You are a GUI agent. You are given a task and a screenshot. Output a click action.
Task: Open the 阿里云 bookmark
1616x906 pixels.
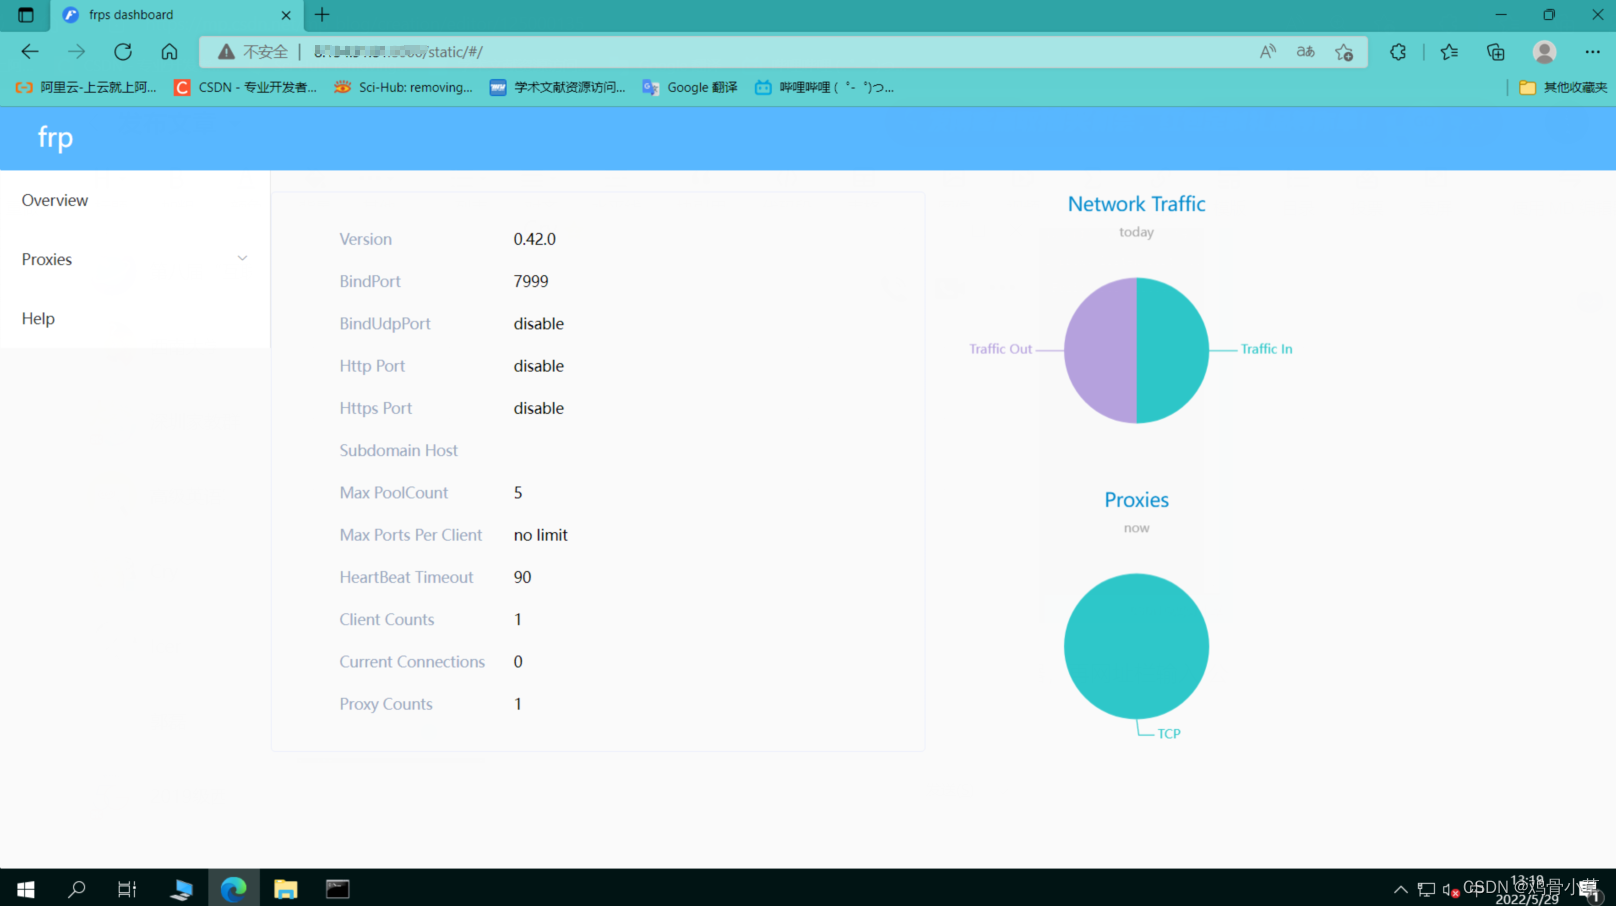86,87
